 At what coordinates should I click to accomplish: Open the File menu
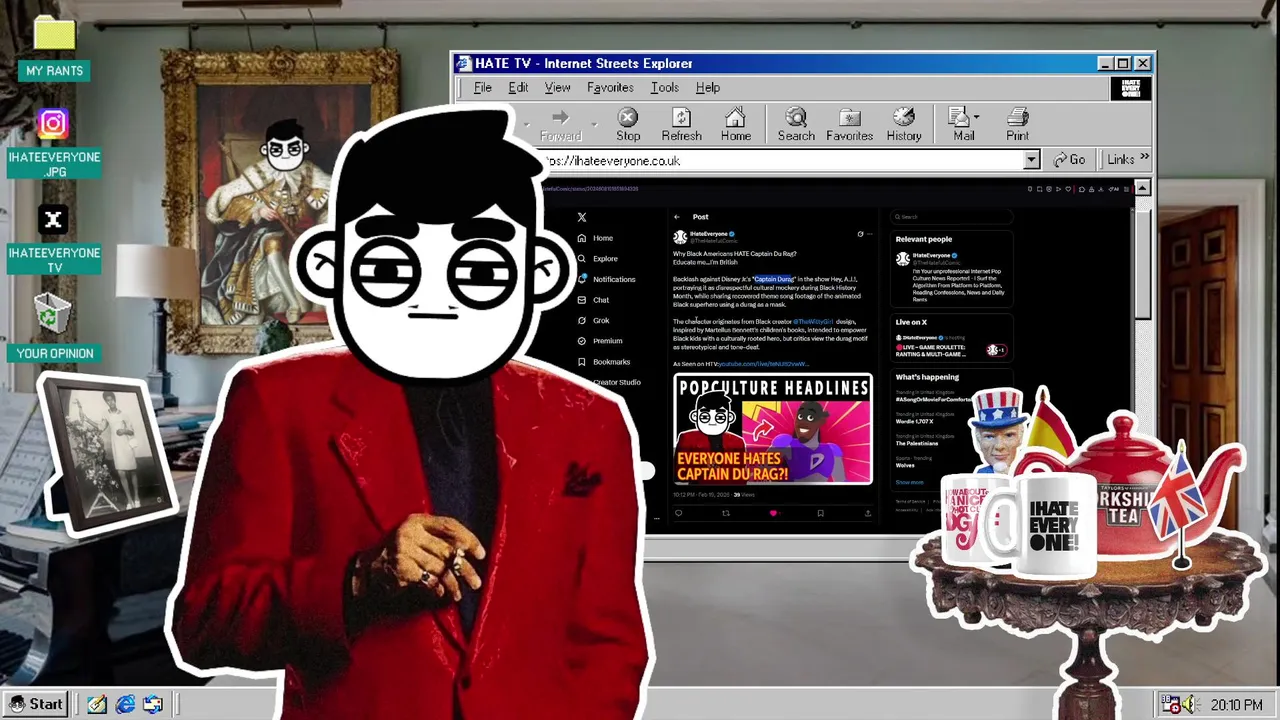tap(482, 87)
